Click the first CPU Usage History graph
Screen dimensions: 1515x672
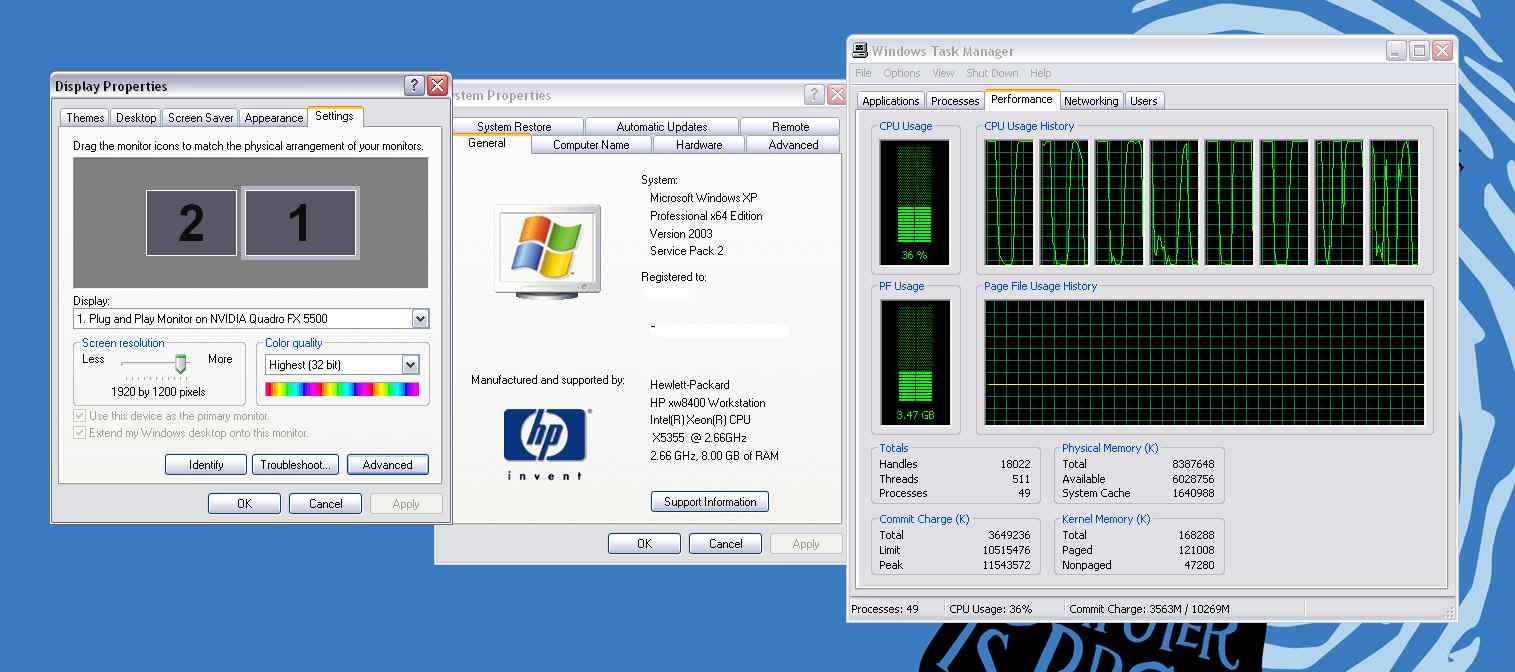[x=1009, y=202]
